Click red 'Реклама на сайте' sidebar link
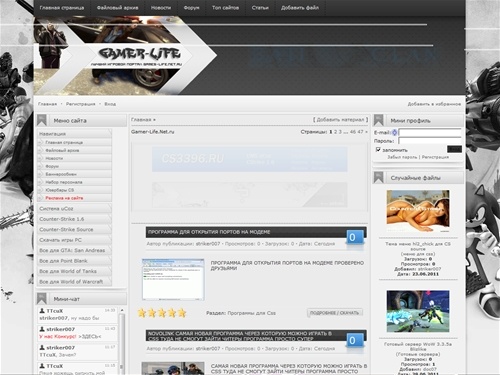500x375 pixels. 64,198
